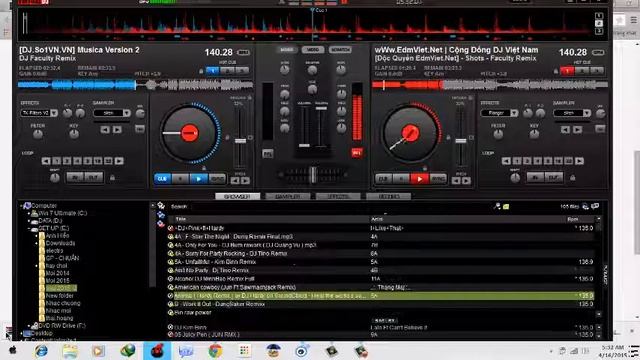Play the left deck sampler sample
This screenshot has width=640, height=360.
tap(118, 130)
